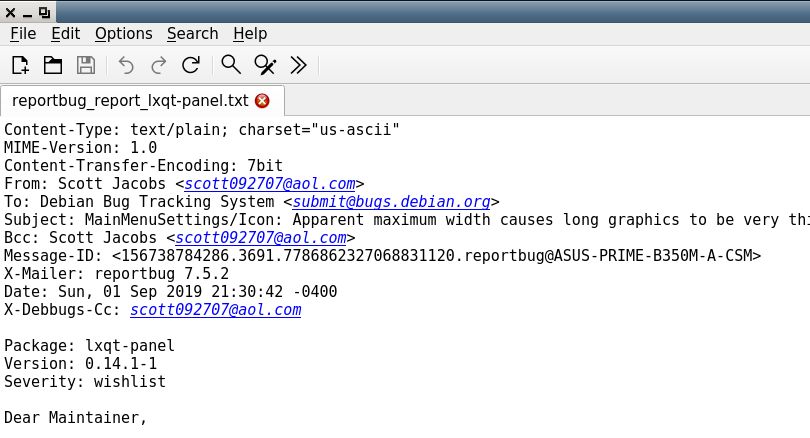
Task: Click the New document icon
Action: point(20,65)
